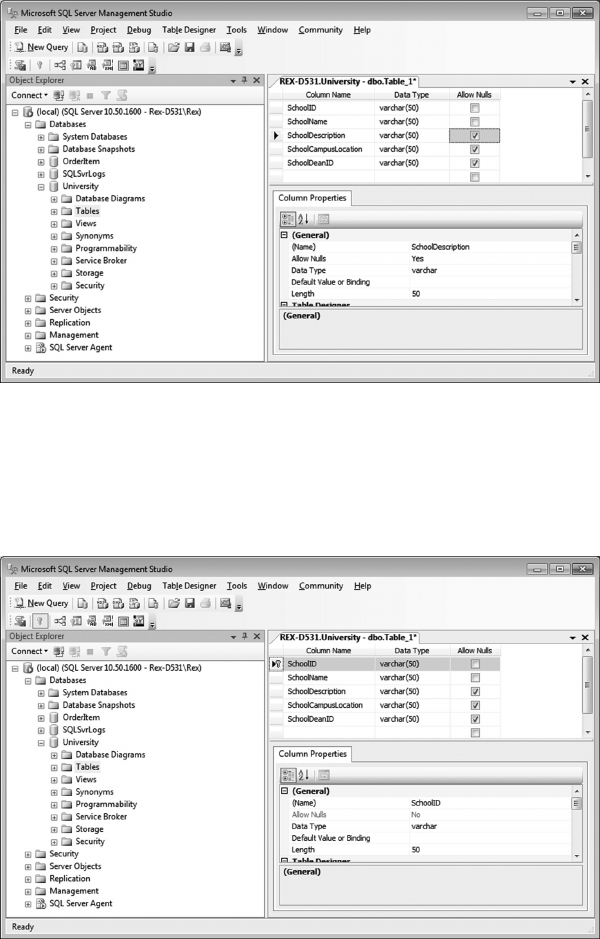Click Activity Monitor icon in bottom window toolbar
Viewport: 600px width, 939px height.
(225, 603)
